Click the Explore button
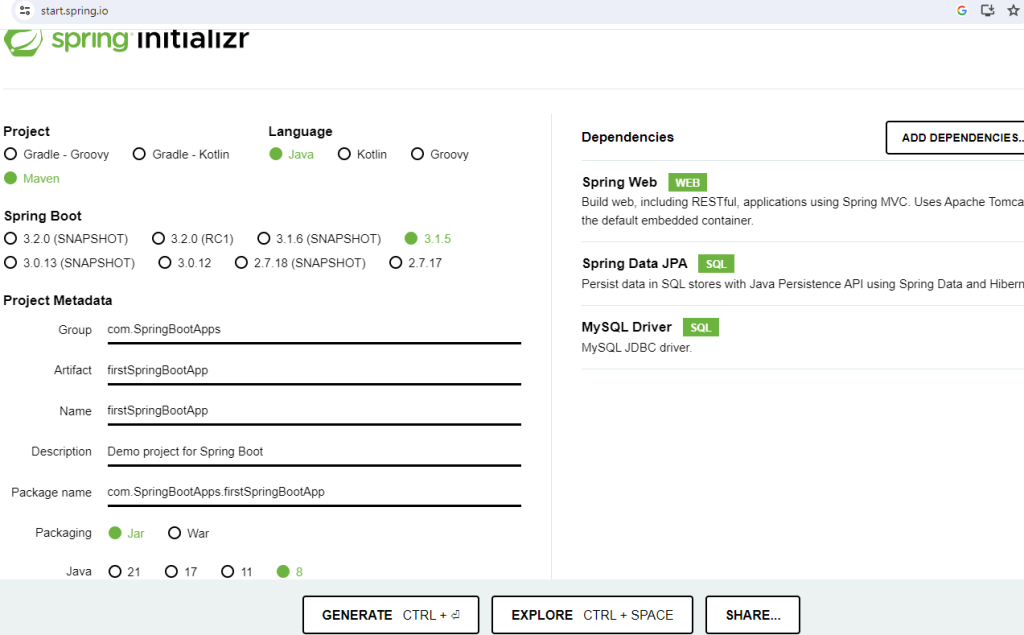1024x635 pixels. 592,615
